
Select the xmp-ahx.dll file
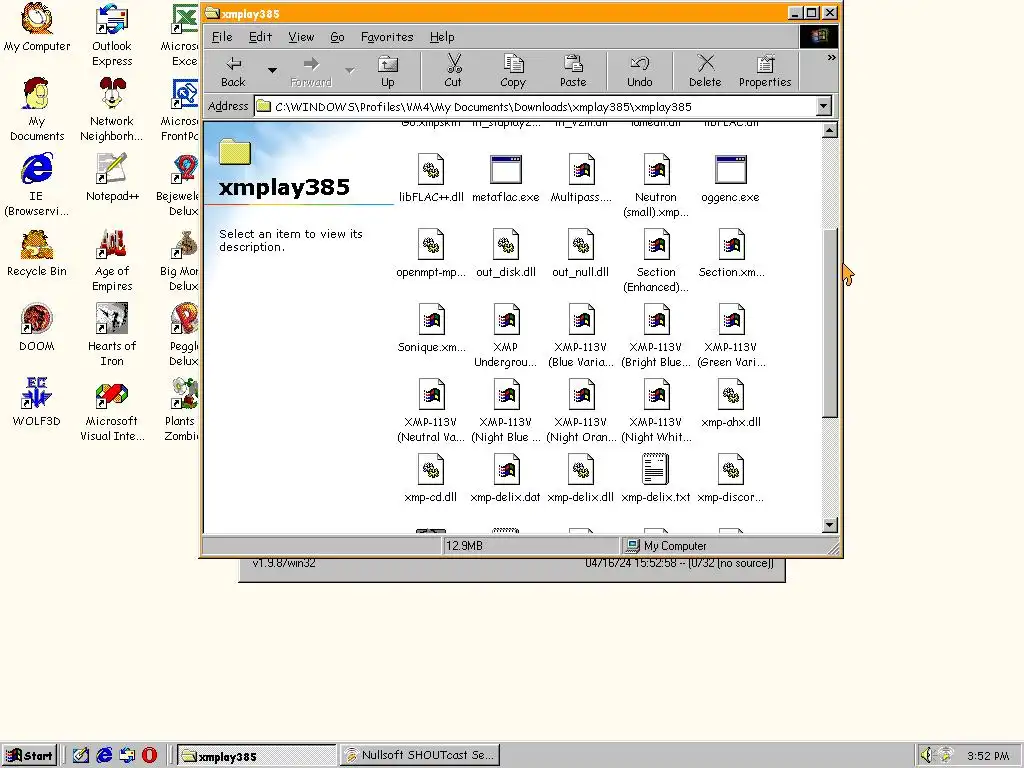731,404
